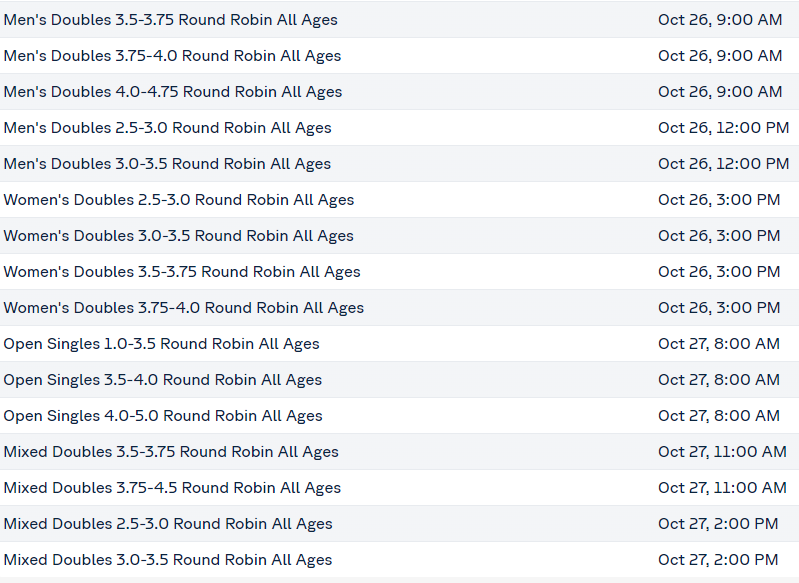
Task: Click Women's Doubles 3.5-3.75 Round Robin
Action: pos(182,272)
